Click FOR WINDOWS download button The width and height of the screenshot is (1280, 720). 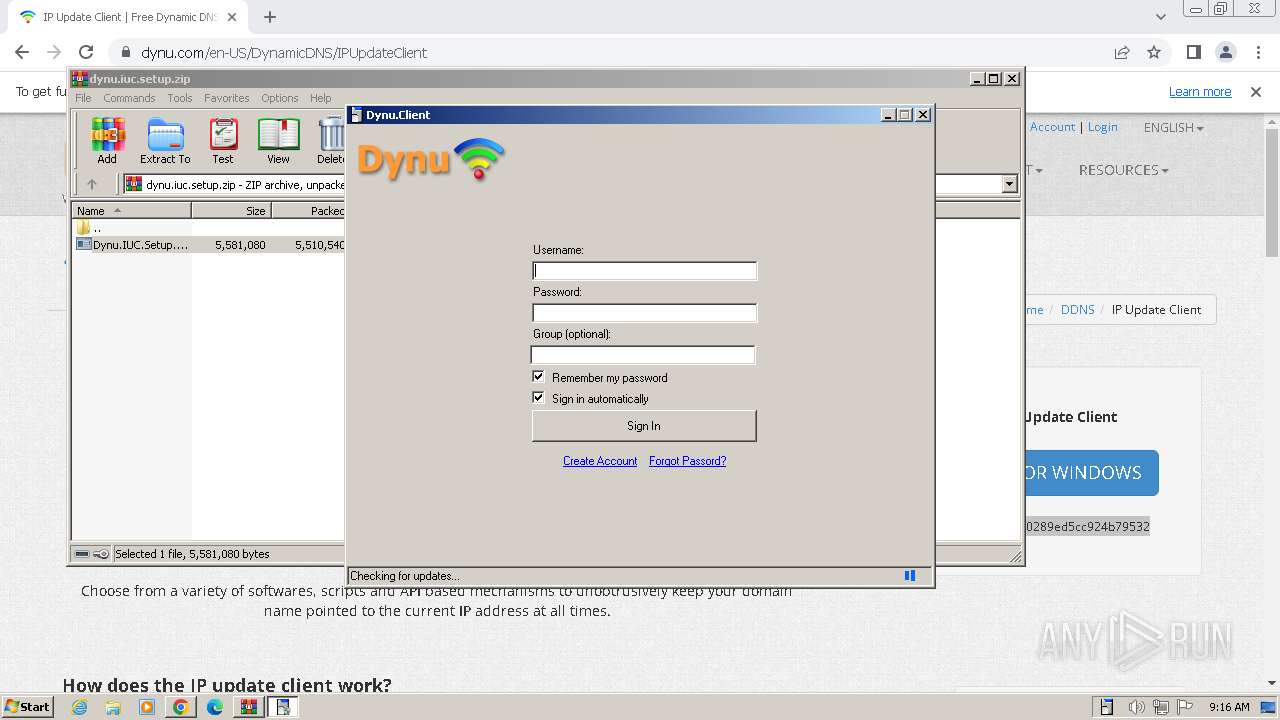click(1090, 473)
